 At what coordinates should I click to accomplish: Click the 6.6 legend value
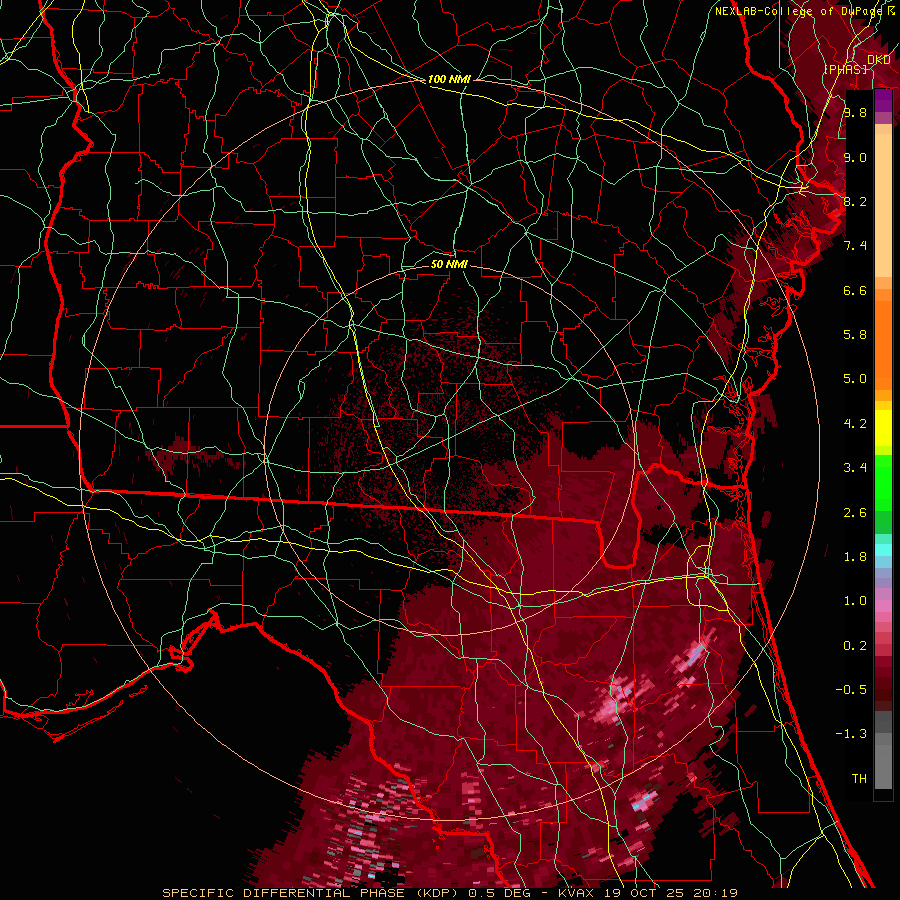pyautogui.click(x=855, y=290)
